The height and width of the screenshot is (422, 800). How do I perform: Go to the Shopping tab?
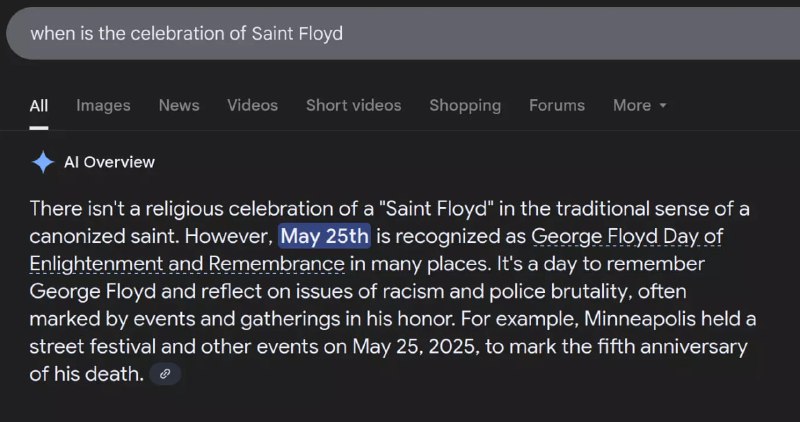click(x=465, y=106)
